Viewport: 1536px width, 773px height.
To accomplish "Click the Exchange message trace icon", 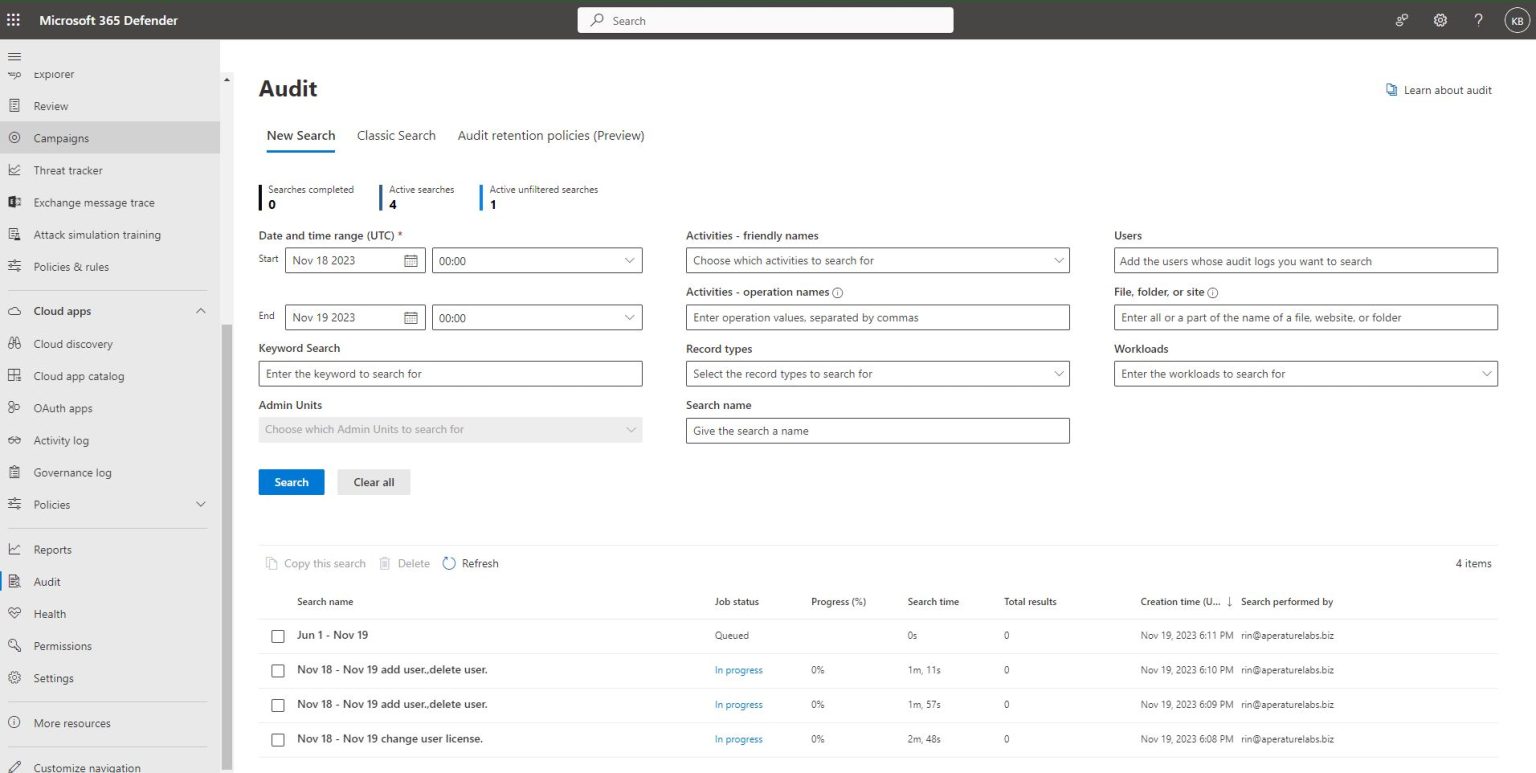I will 14,202.
